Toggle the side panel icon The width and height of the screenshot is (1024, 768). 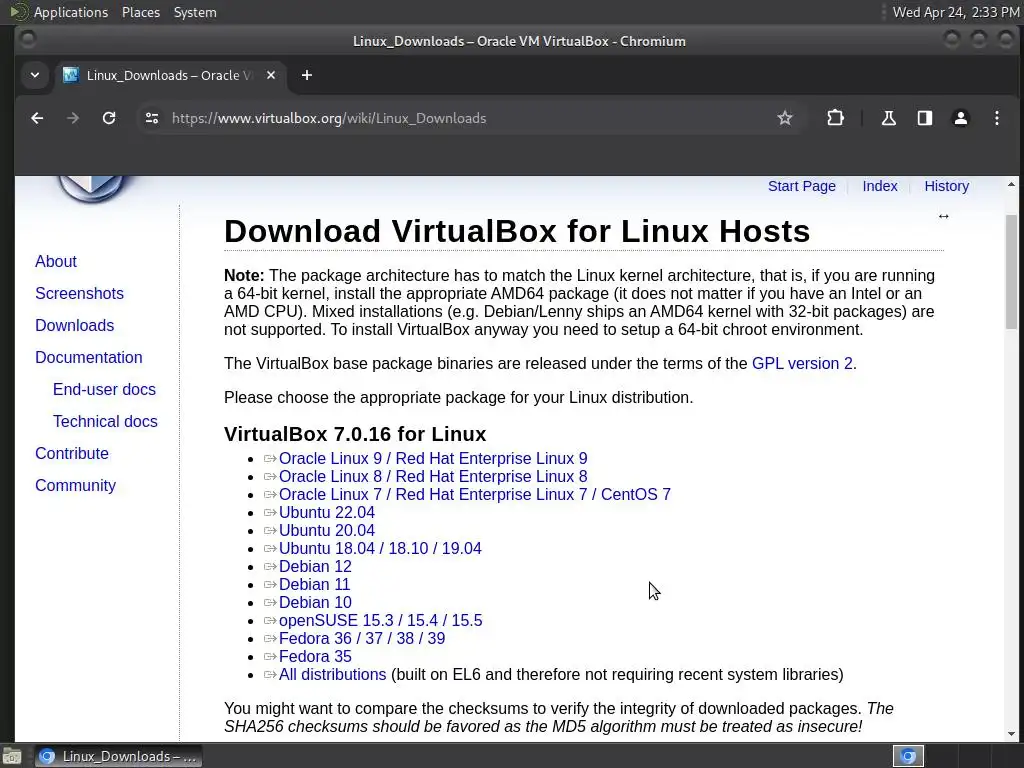pos(925,118)
